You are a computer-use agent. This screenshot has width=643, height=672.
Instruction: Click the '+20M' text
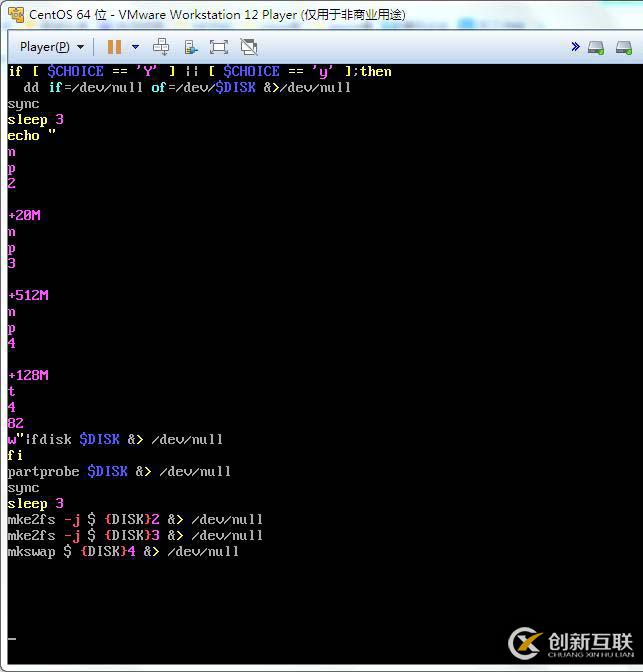point(24,215)
